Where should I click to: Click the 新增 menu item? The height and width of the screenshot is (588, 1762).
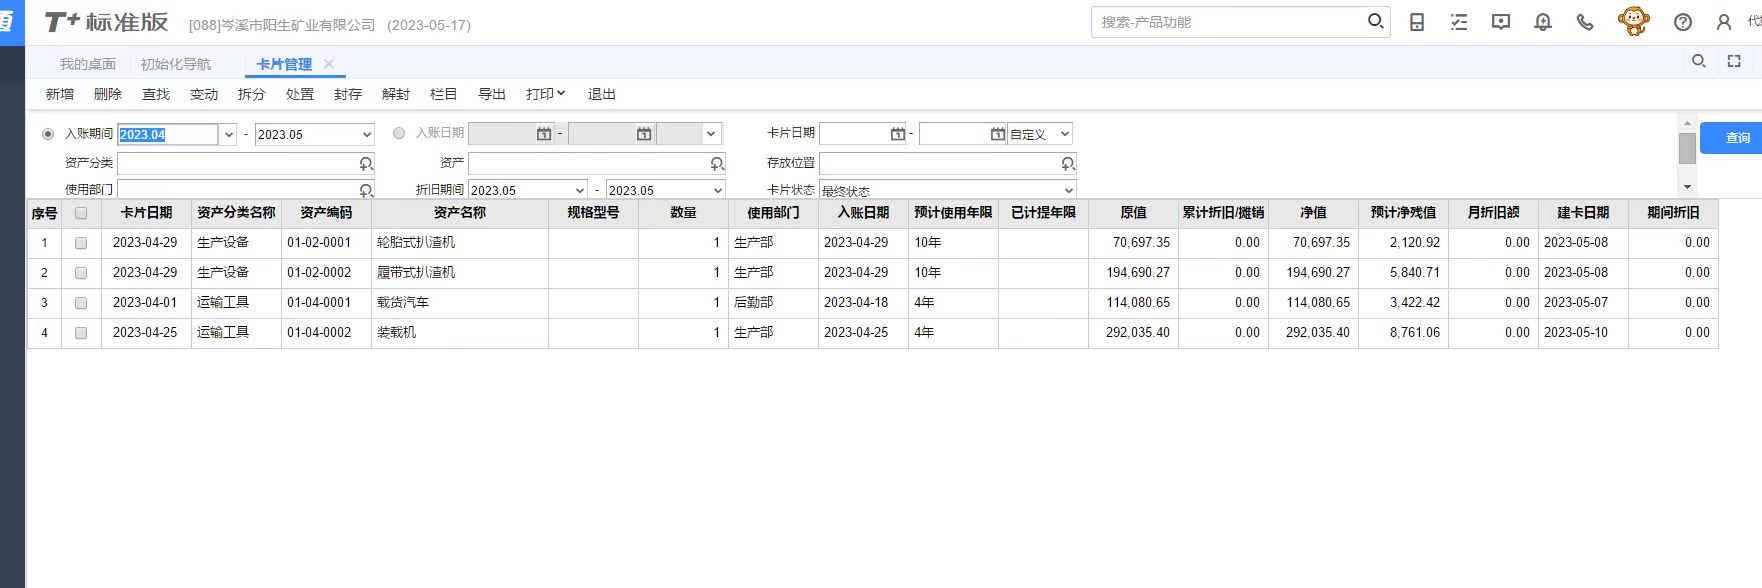tap(60, 94)
